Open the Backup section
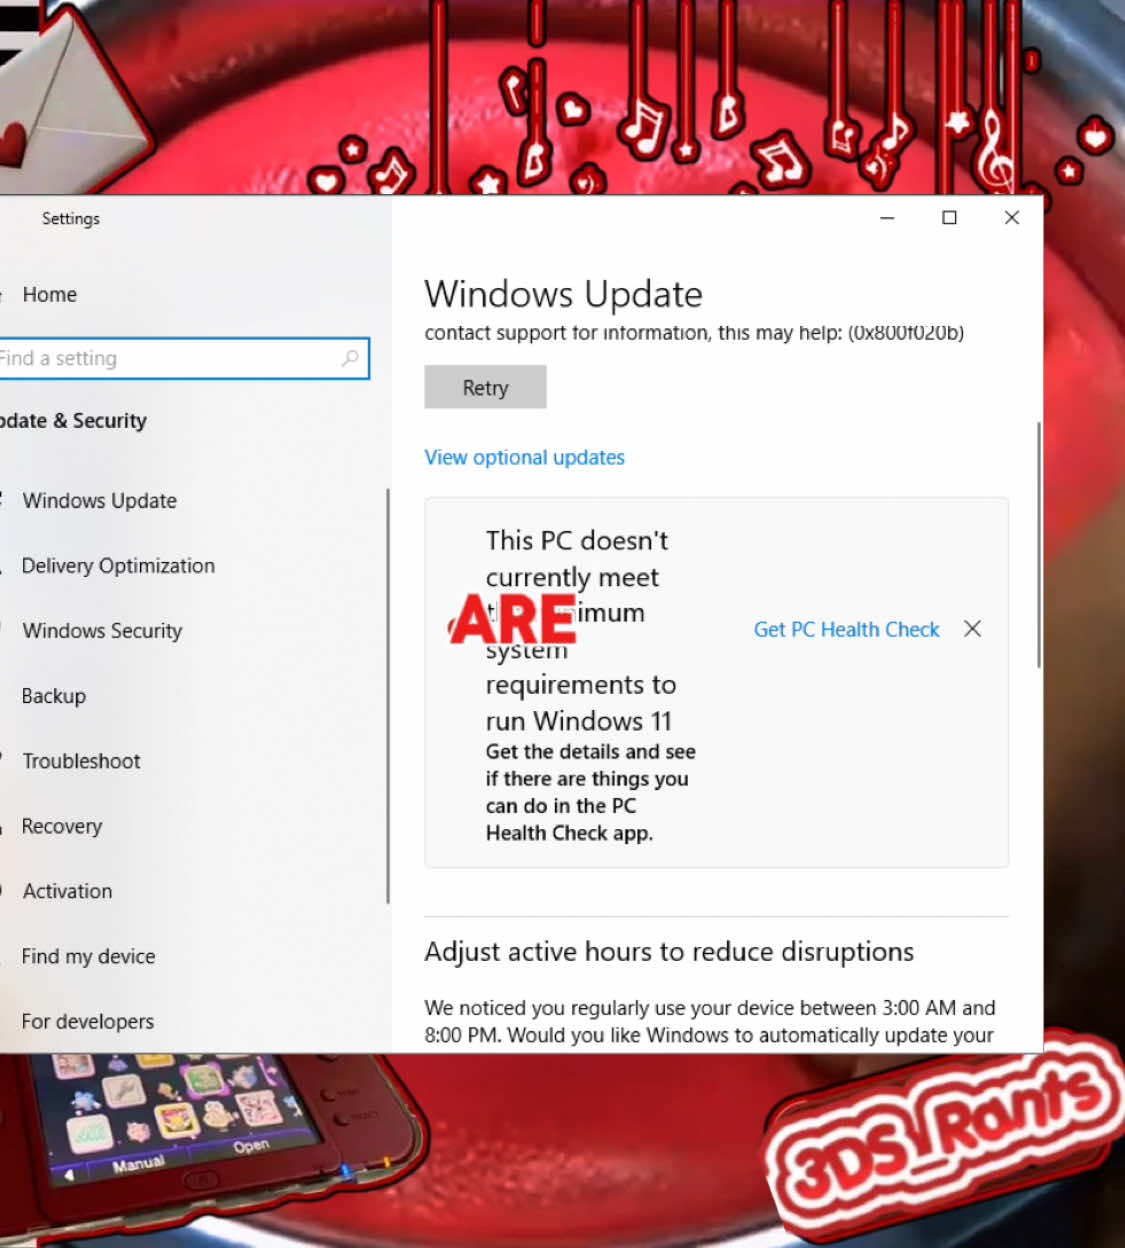The width and height of the screenshot is (1125, 1248). pos(54,695)
